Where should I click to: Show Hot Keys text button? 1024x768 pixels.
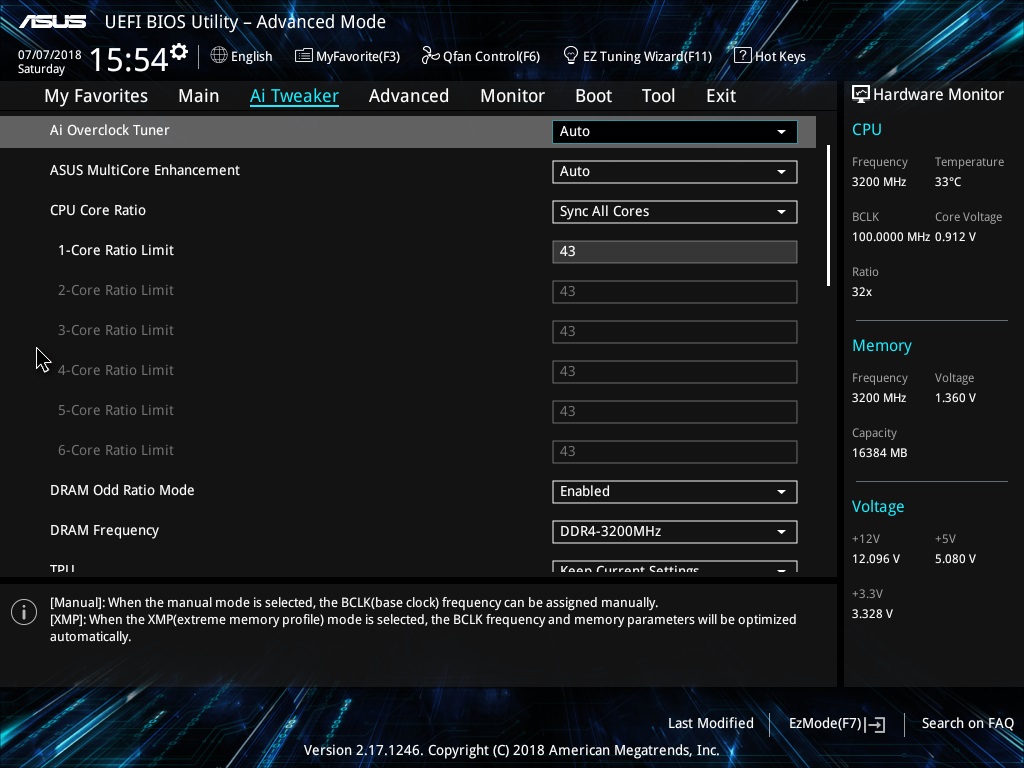point(780,56)
